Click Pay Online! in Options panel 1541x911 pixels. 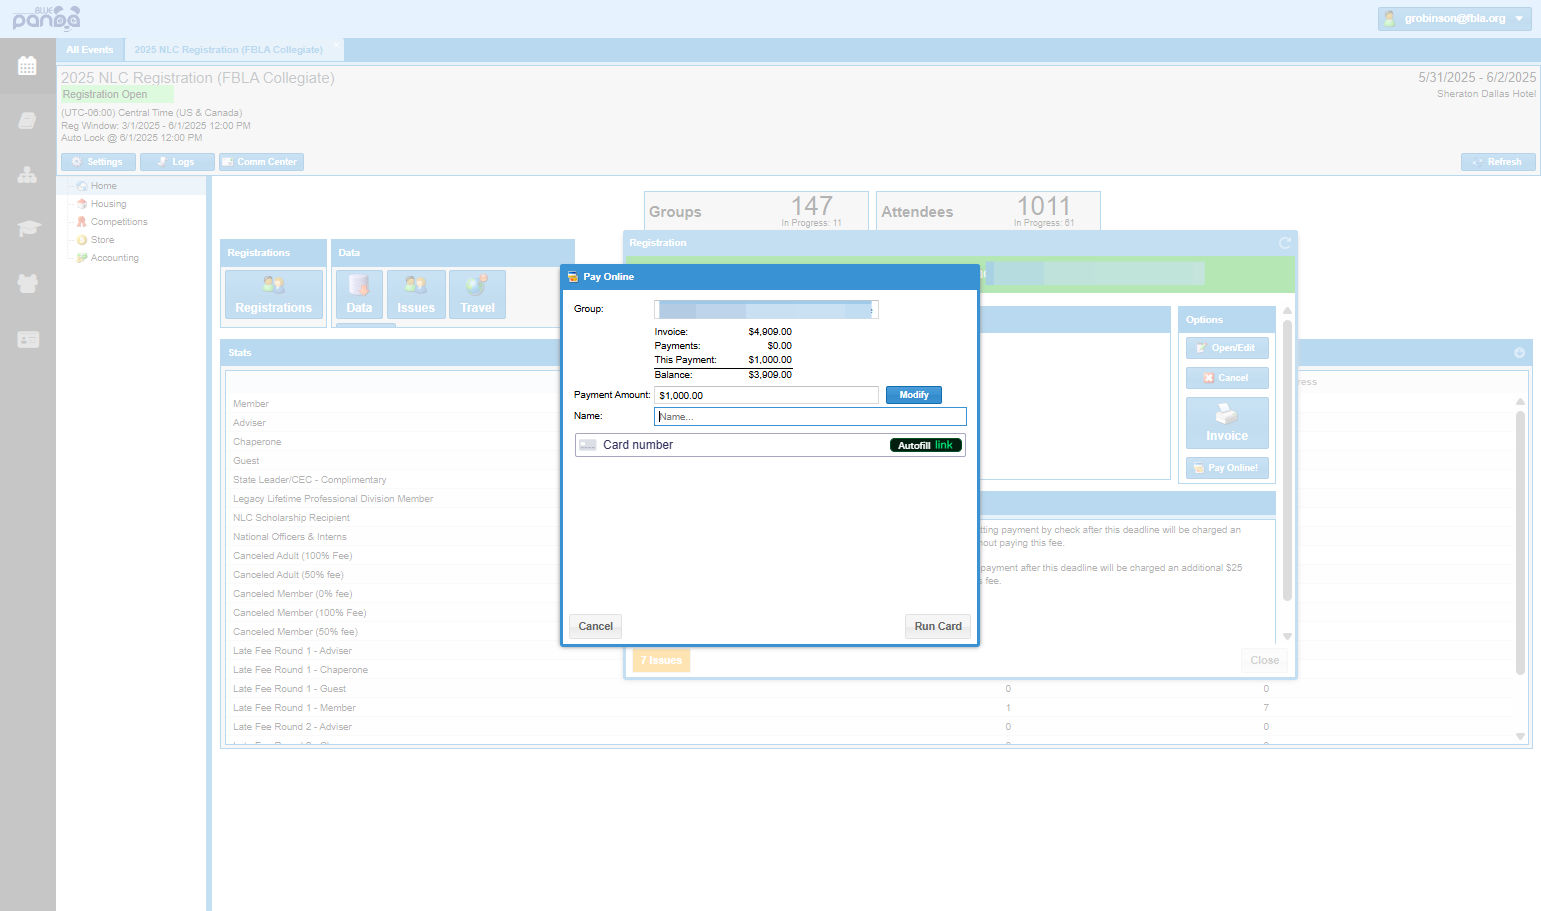pyautogui.click(x=1226, y=468)
